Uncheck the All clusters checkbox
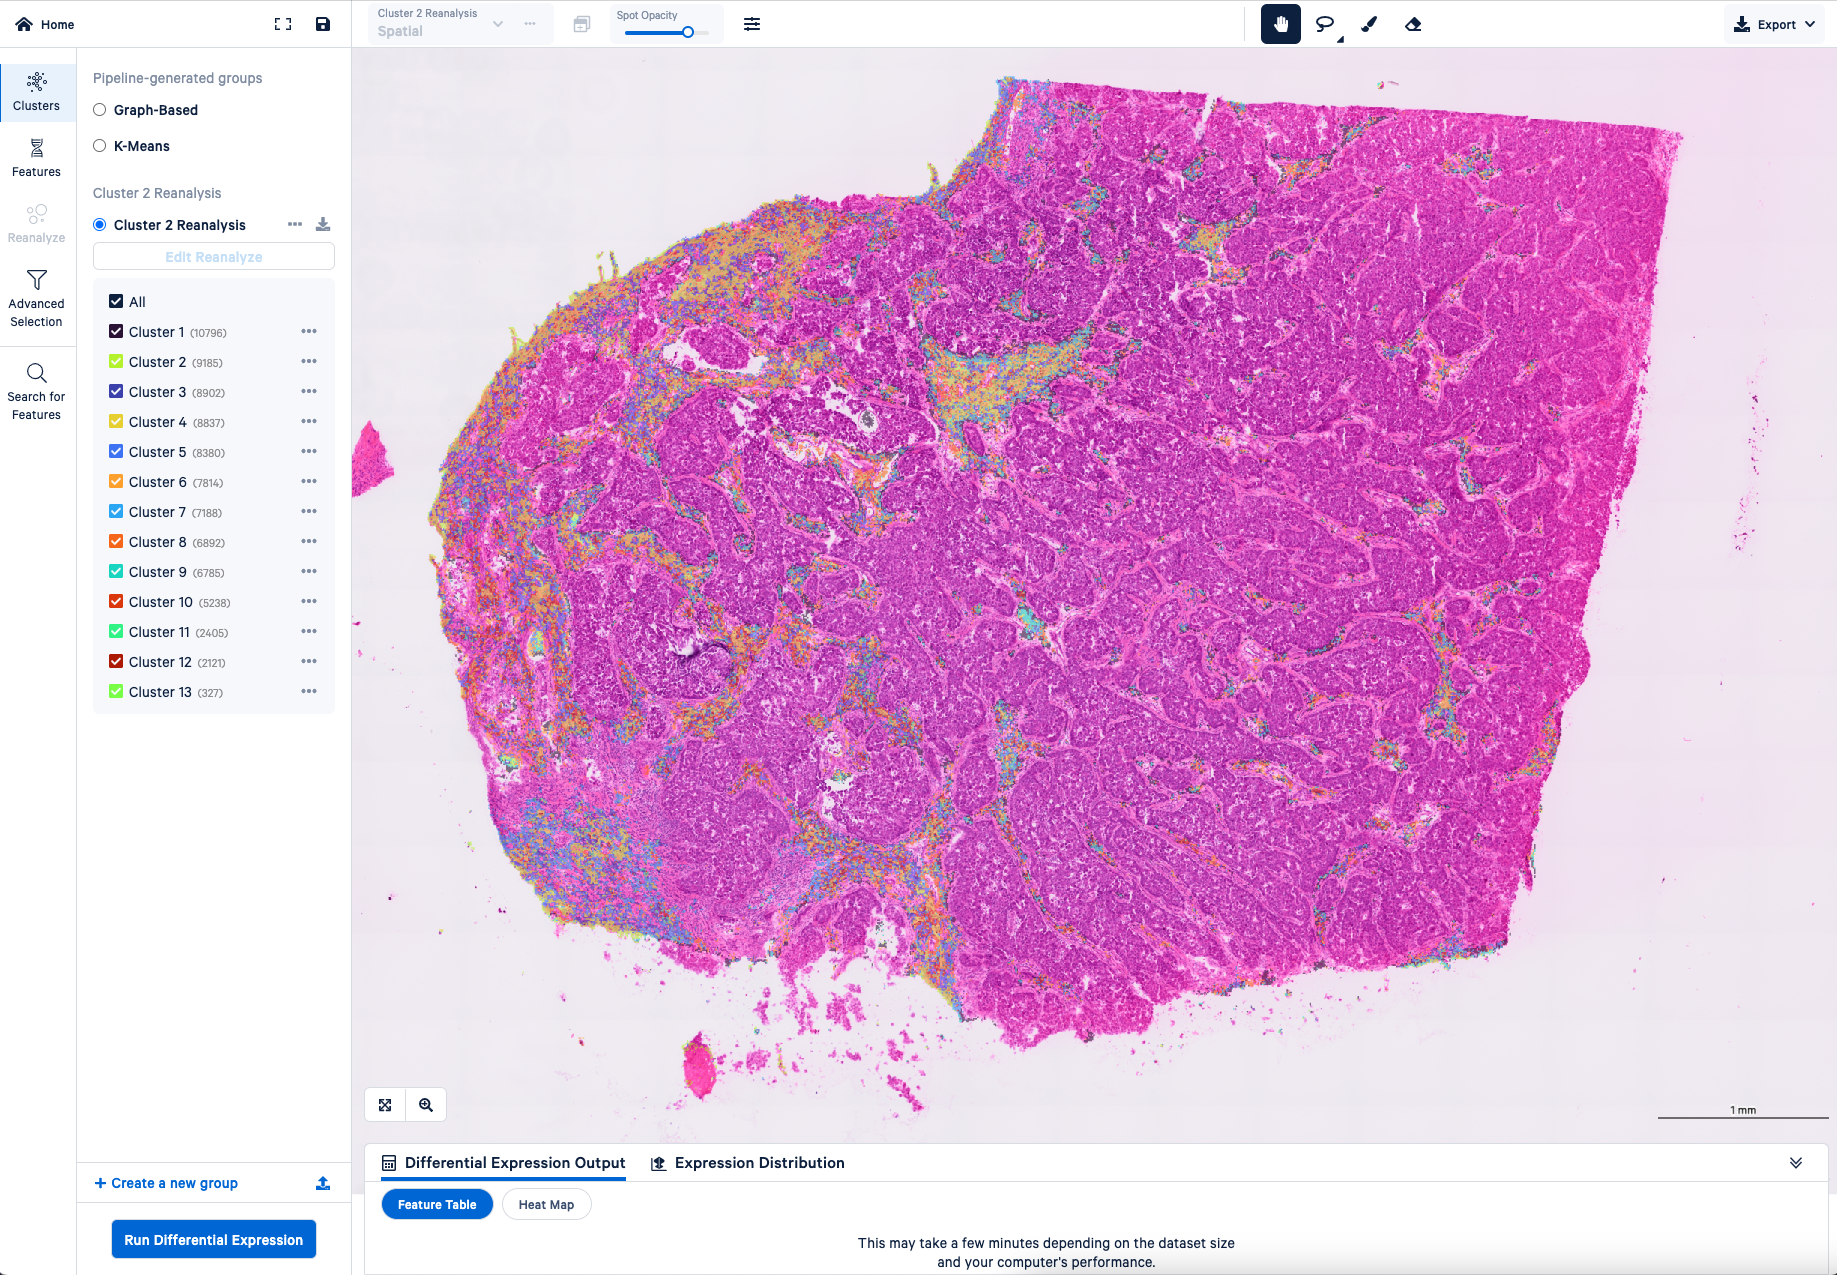1837x1275 pixels. pyautogui.click(x=115, y=300)
